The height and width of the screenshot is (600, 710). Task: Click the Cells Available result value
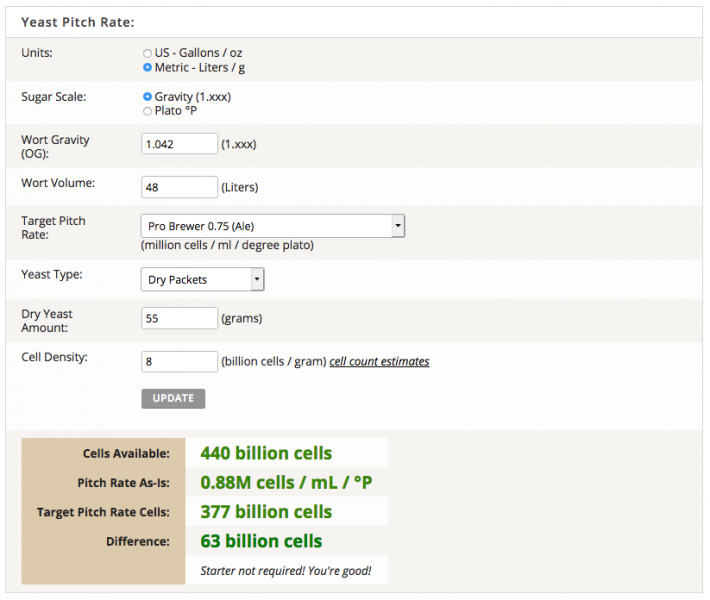click(x=266, y=453)
